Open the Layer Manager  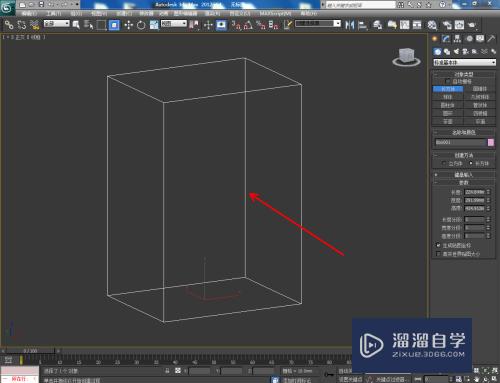coord(378,25)
